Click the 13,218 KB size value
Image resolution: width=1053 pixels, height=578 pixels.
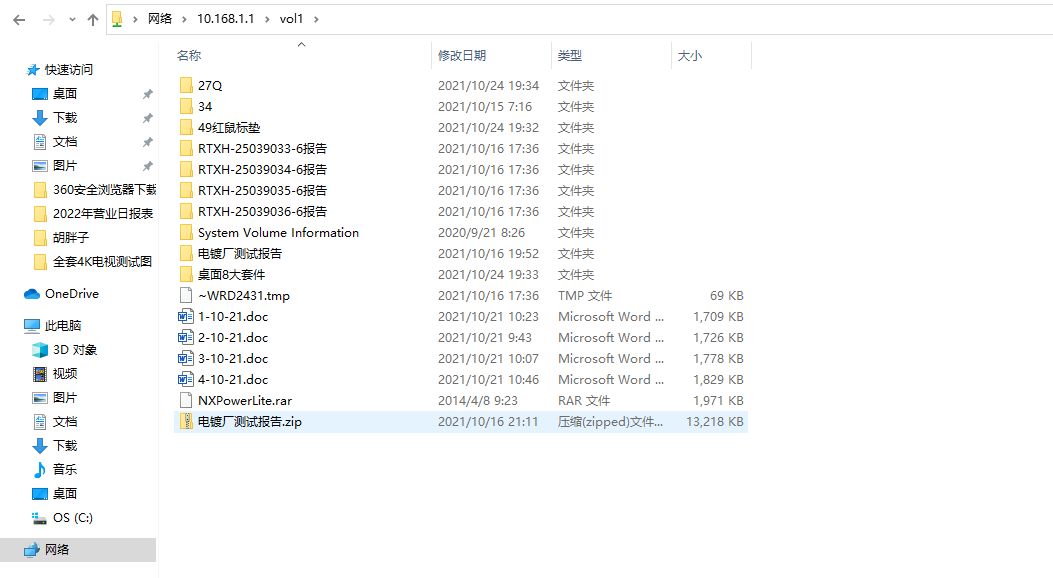pos(715,422)
